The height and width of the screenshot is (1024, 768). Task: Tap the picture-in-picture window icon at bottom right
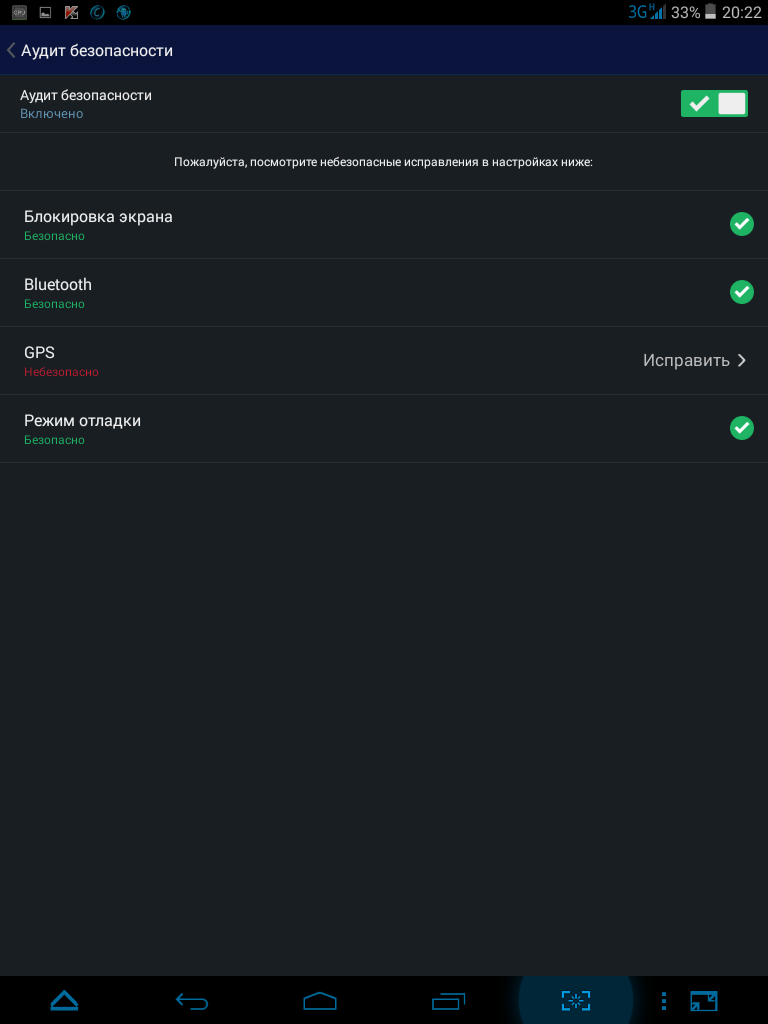(703, 1000)
